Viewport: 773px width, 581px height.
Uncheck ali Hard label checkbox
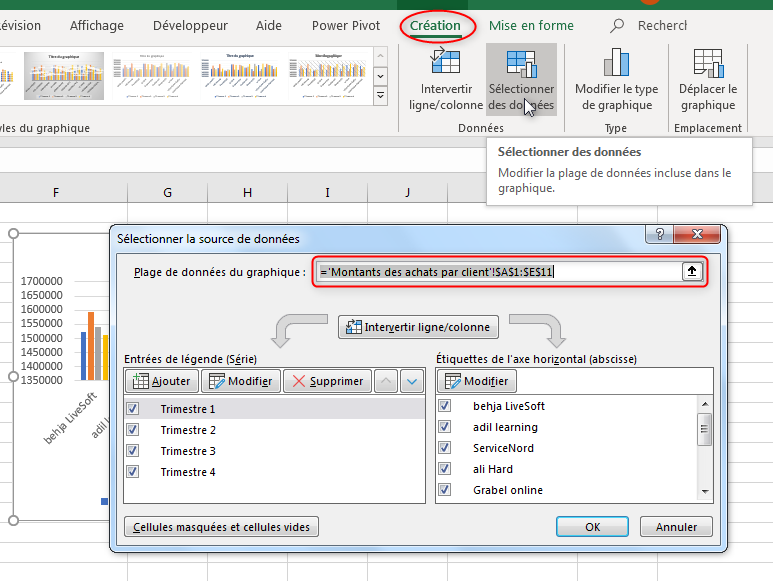pos(445,469)
